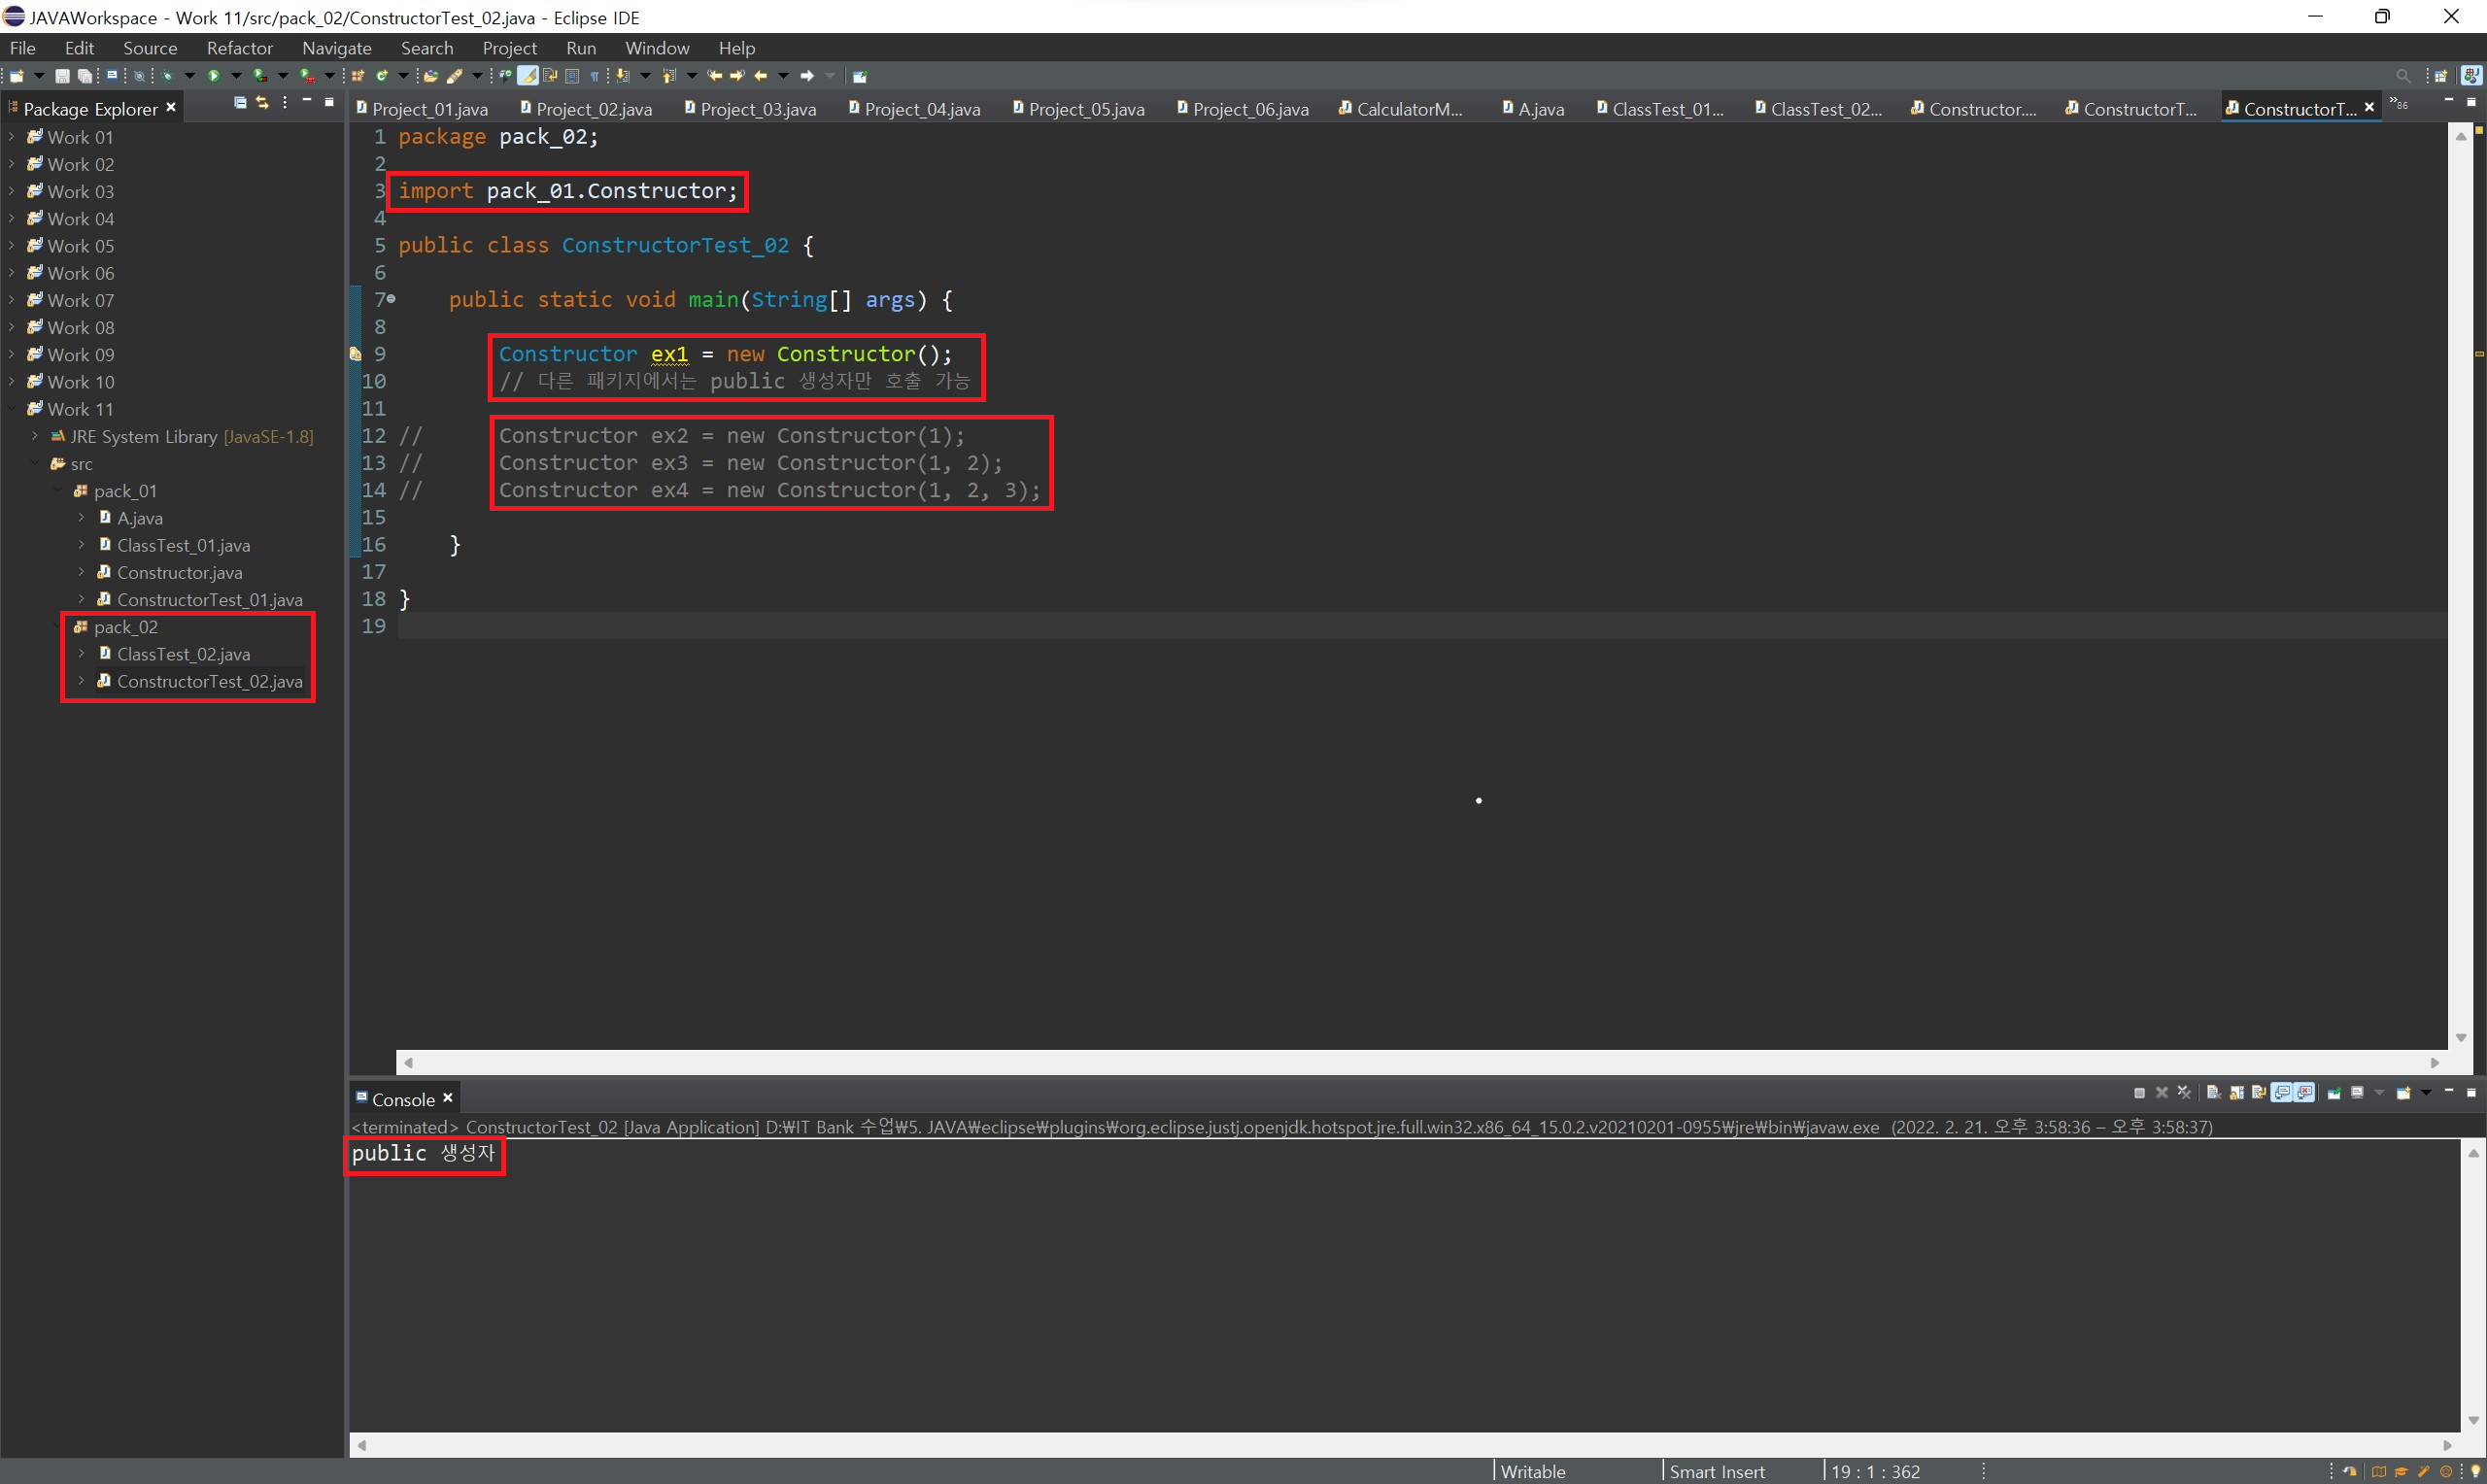Click the Debug bug icon

[167, 76]
